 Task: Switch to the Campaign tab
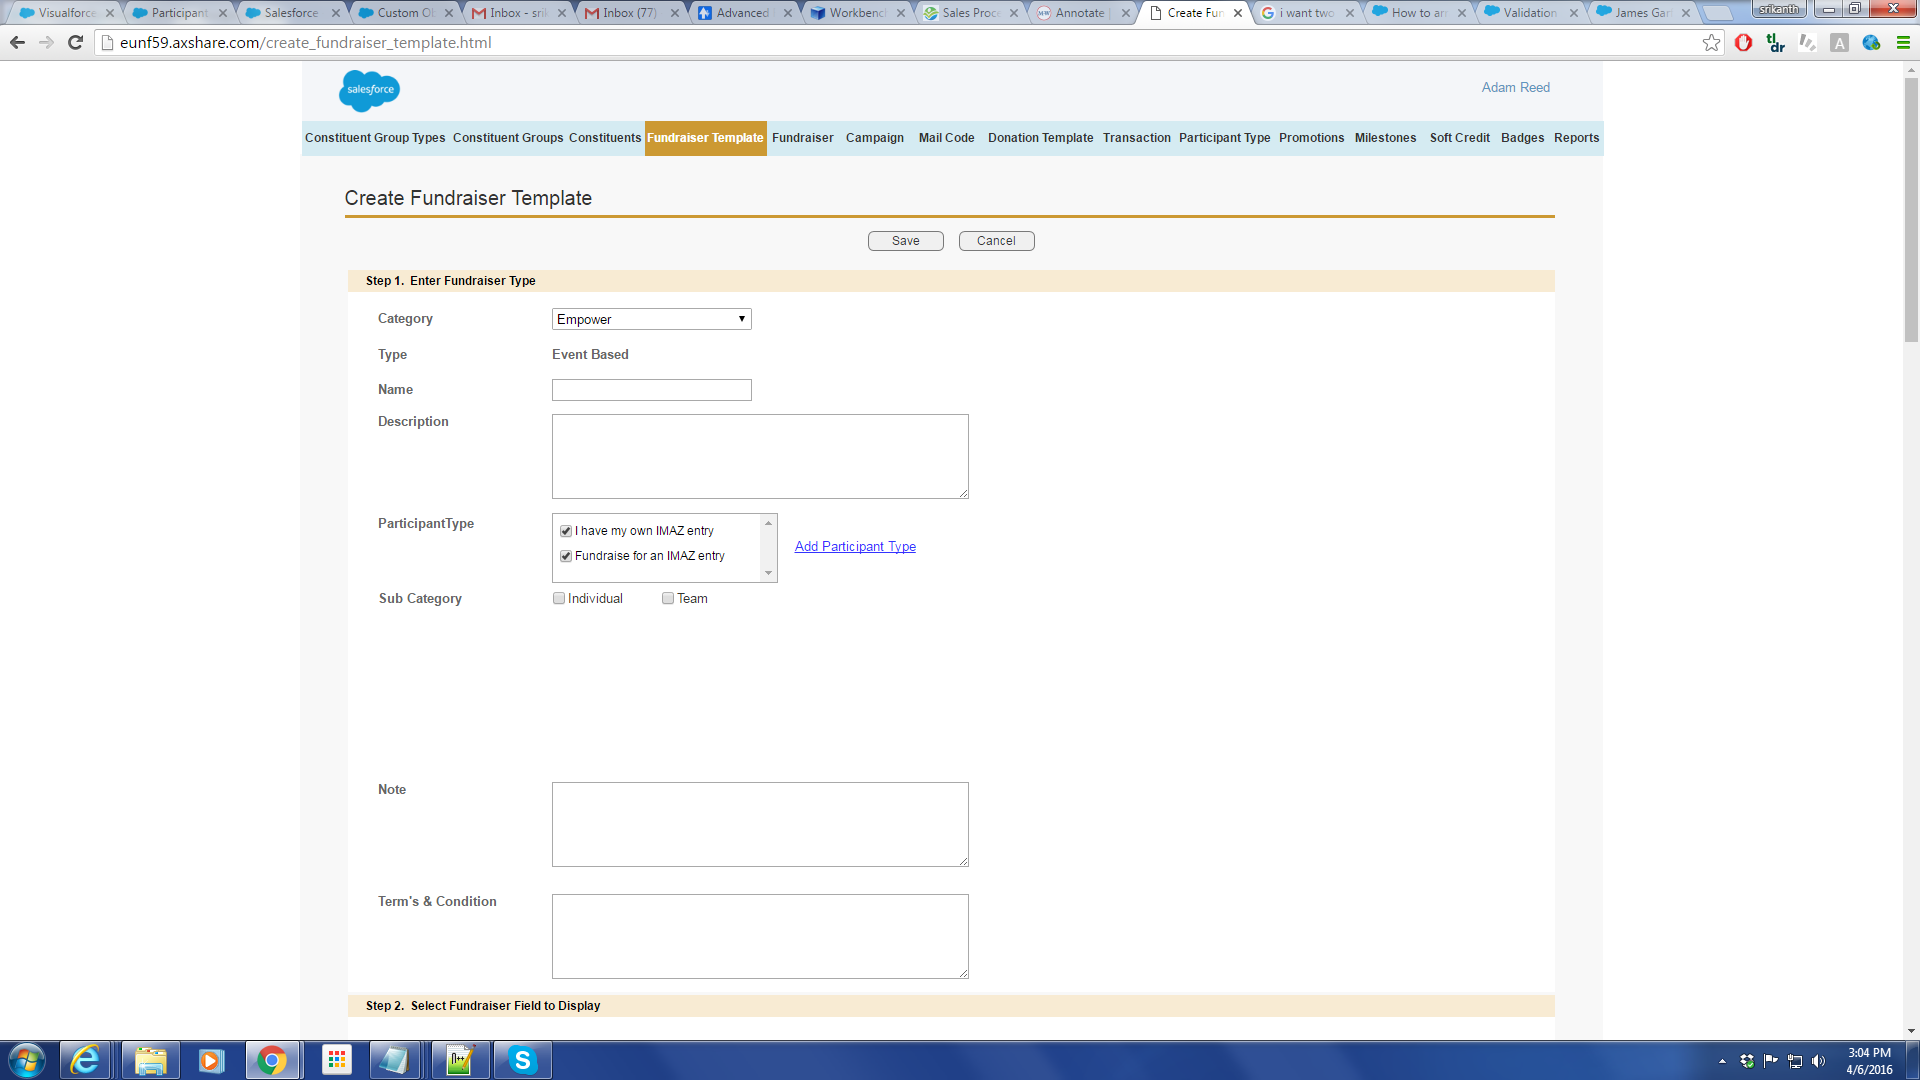[x=874, y=138]
